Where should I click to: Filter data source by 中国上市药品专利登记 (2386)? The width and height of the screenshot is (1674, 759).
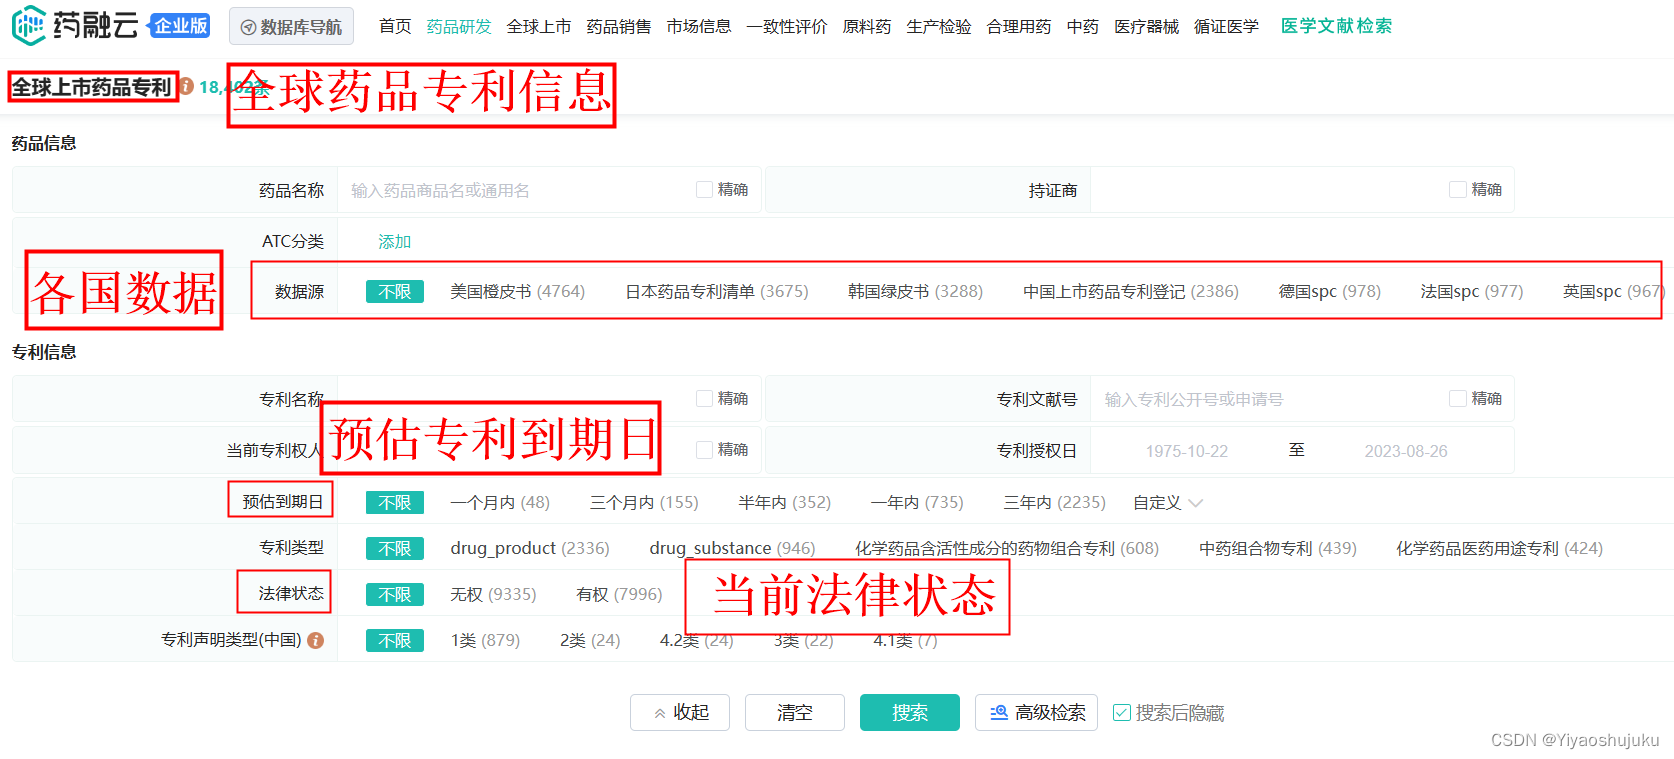tap(1131, 291)
